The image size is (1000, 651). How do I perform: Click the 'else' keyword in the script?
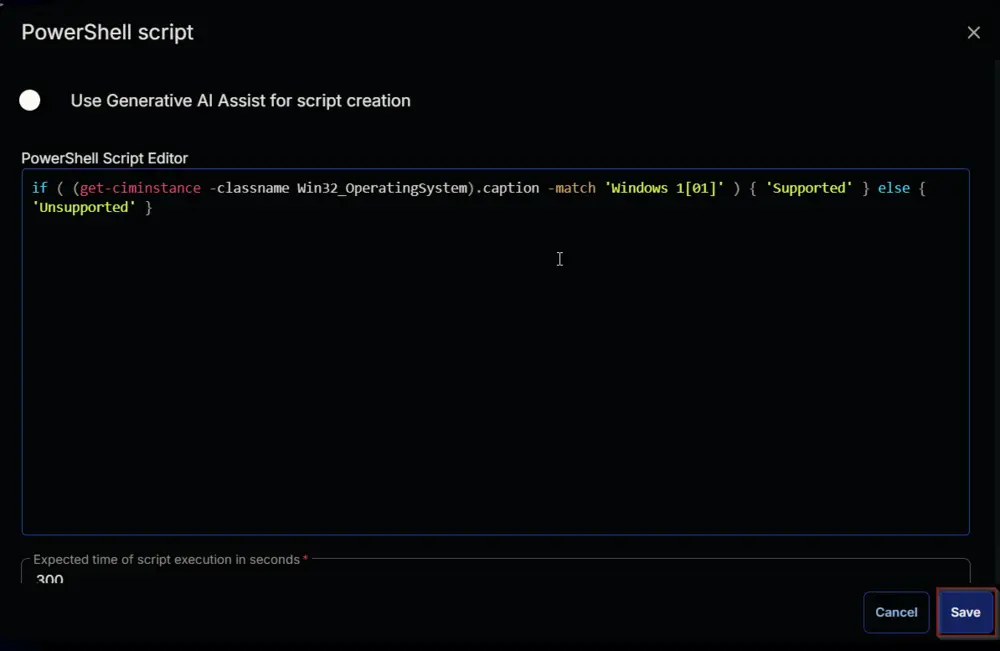[x=893, y=188]
